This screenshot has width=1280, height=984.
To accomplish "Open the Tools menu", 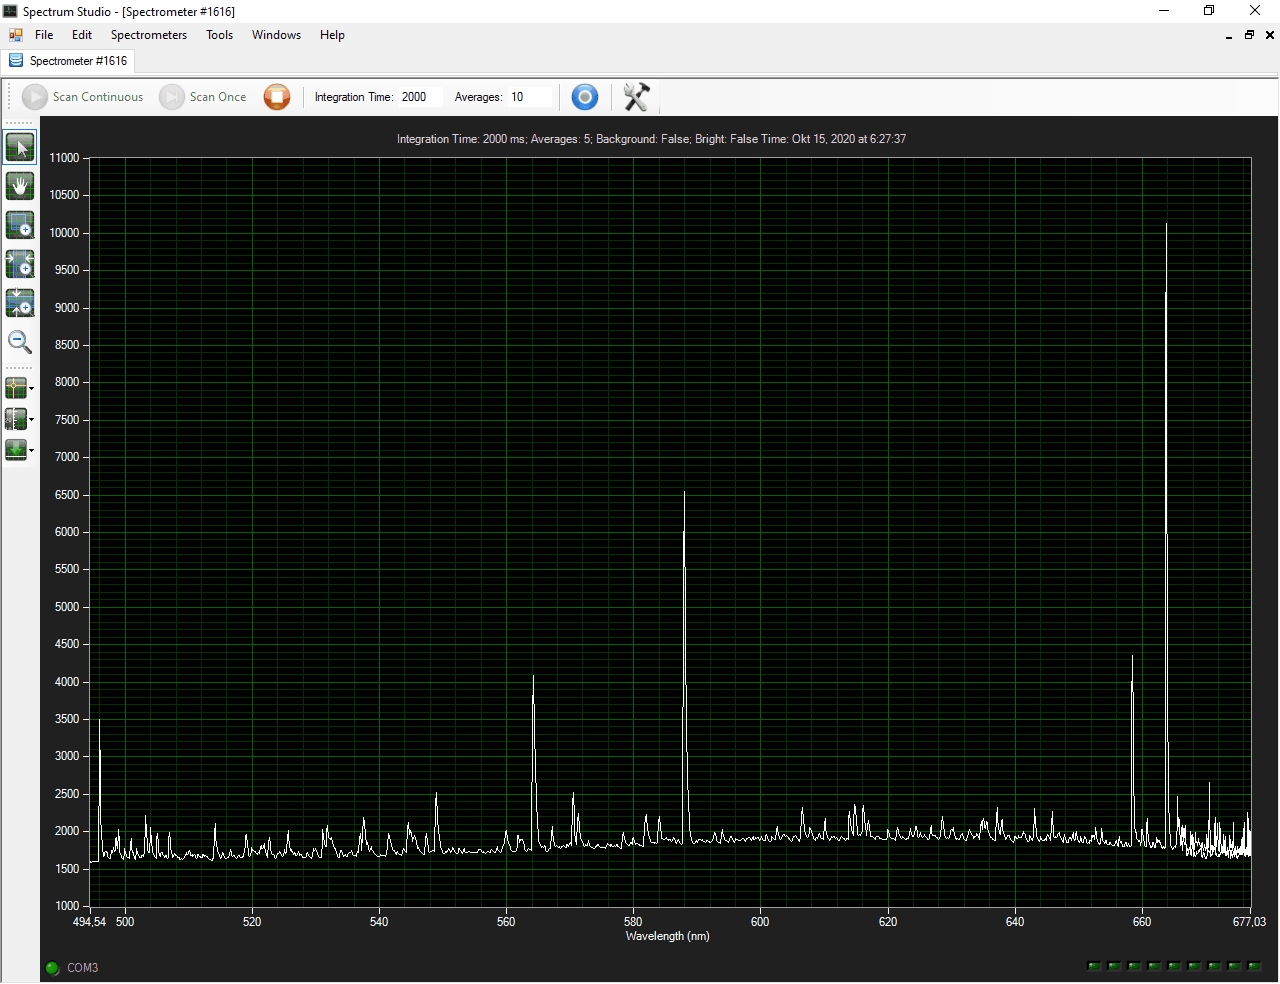I will pyautogui.click(x=219, y=35).
